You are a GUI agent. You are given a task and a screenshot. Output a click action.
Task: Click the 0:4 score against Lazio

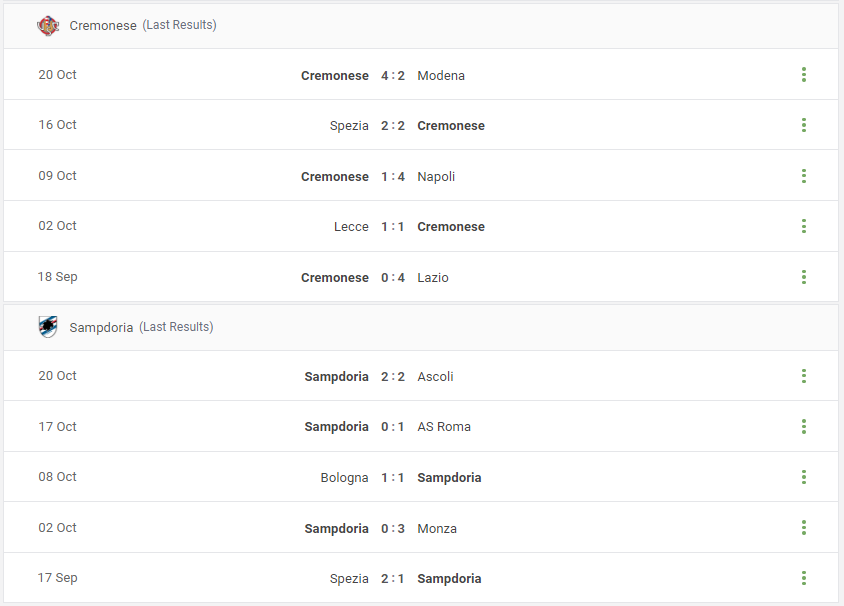[x=392, y=278]
